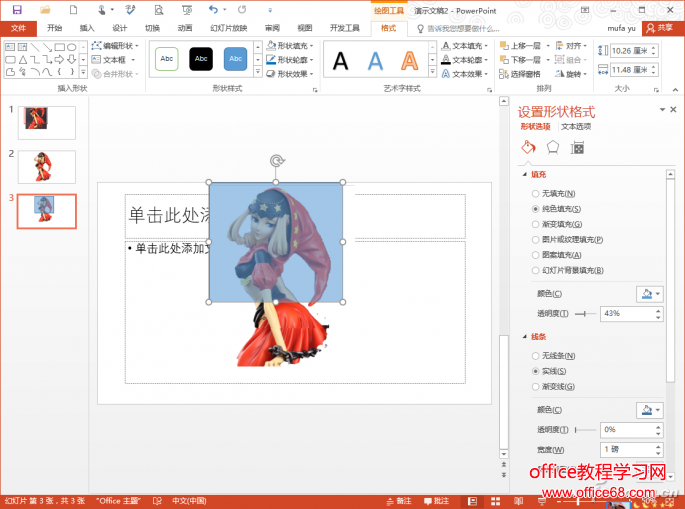Viewport: 685px width, 509px height.
Task: Open the fill 颜色 color dropdown
Action: (x=649, y=294)
